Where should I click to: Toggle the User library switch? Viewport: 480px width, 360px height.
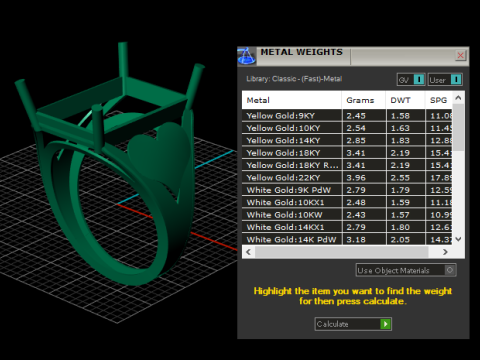pyautogui.click(x=445, y=80)
